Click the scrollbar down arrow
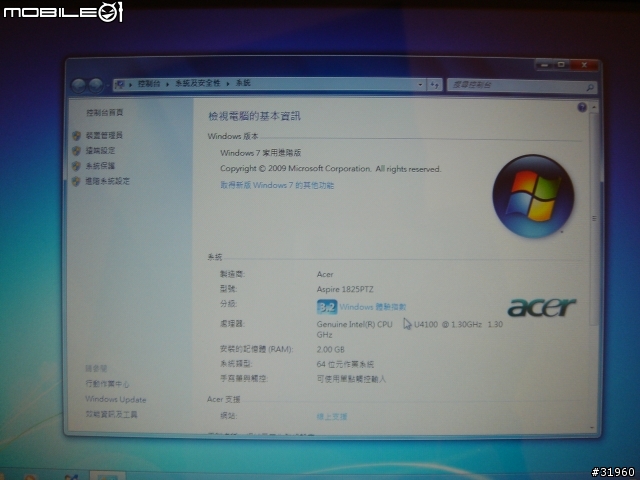This screenshot has height=480, width=640. (593, 427)
